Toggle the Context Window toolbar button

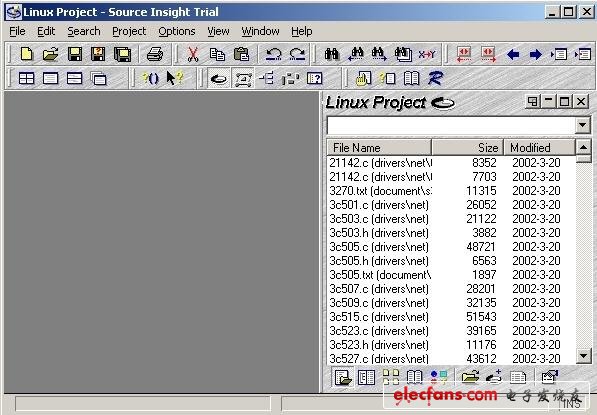(x=243, y=79)
